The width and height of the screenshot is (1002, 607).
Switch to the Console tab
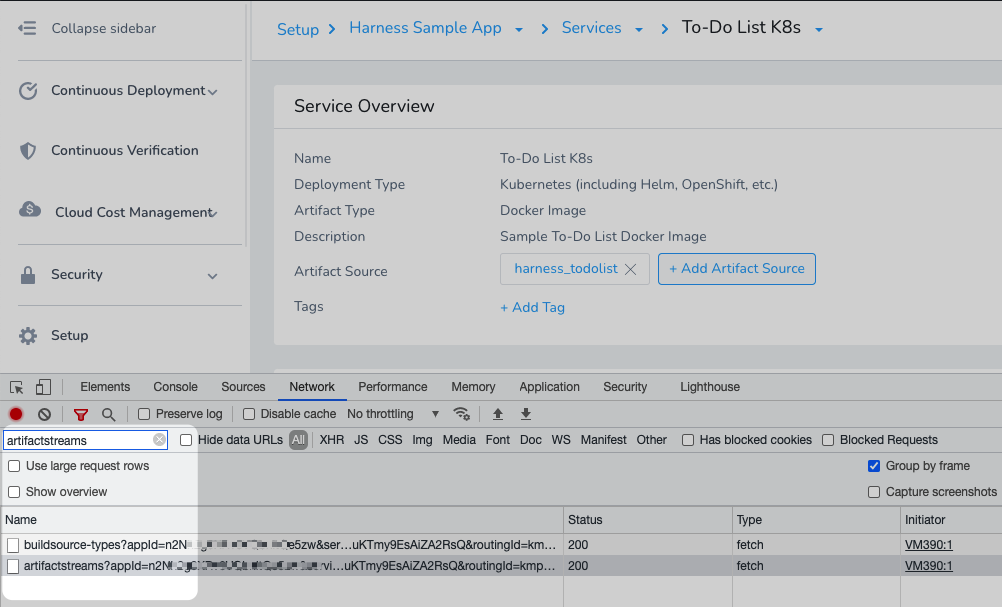pyautogui.click(x=175, y=387)
